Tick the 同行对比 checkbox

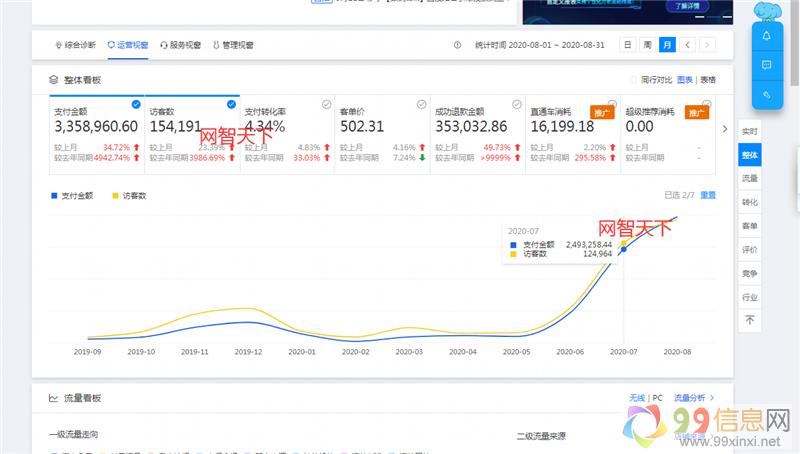(632, 79)
